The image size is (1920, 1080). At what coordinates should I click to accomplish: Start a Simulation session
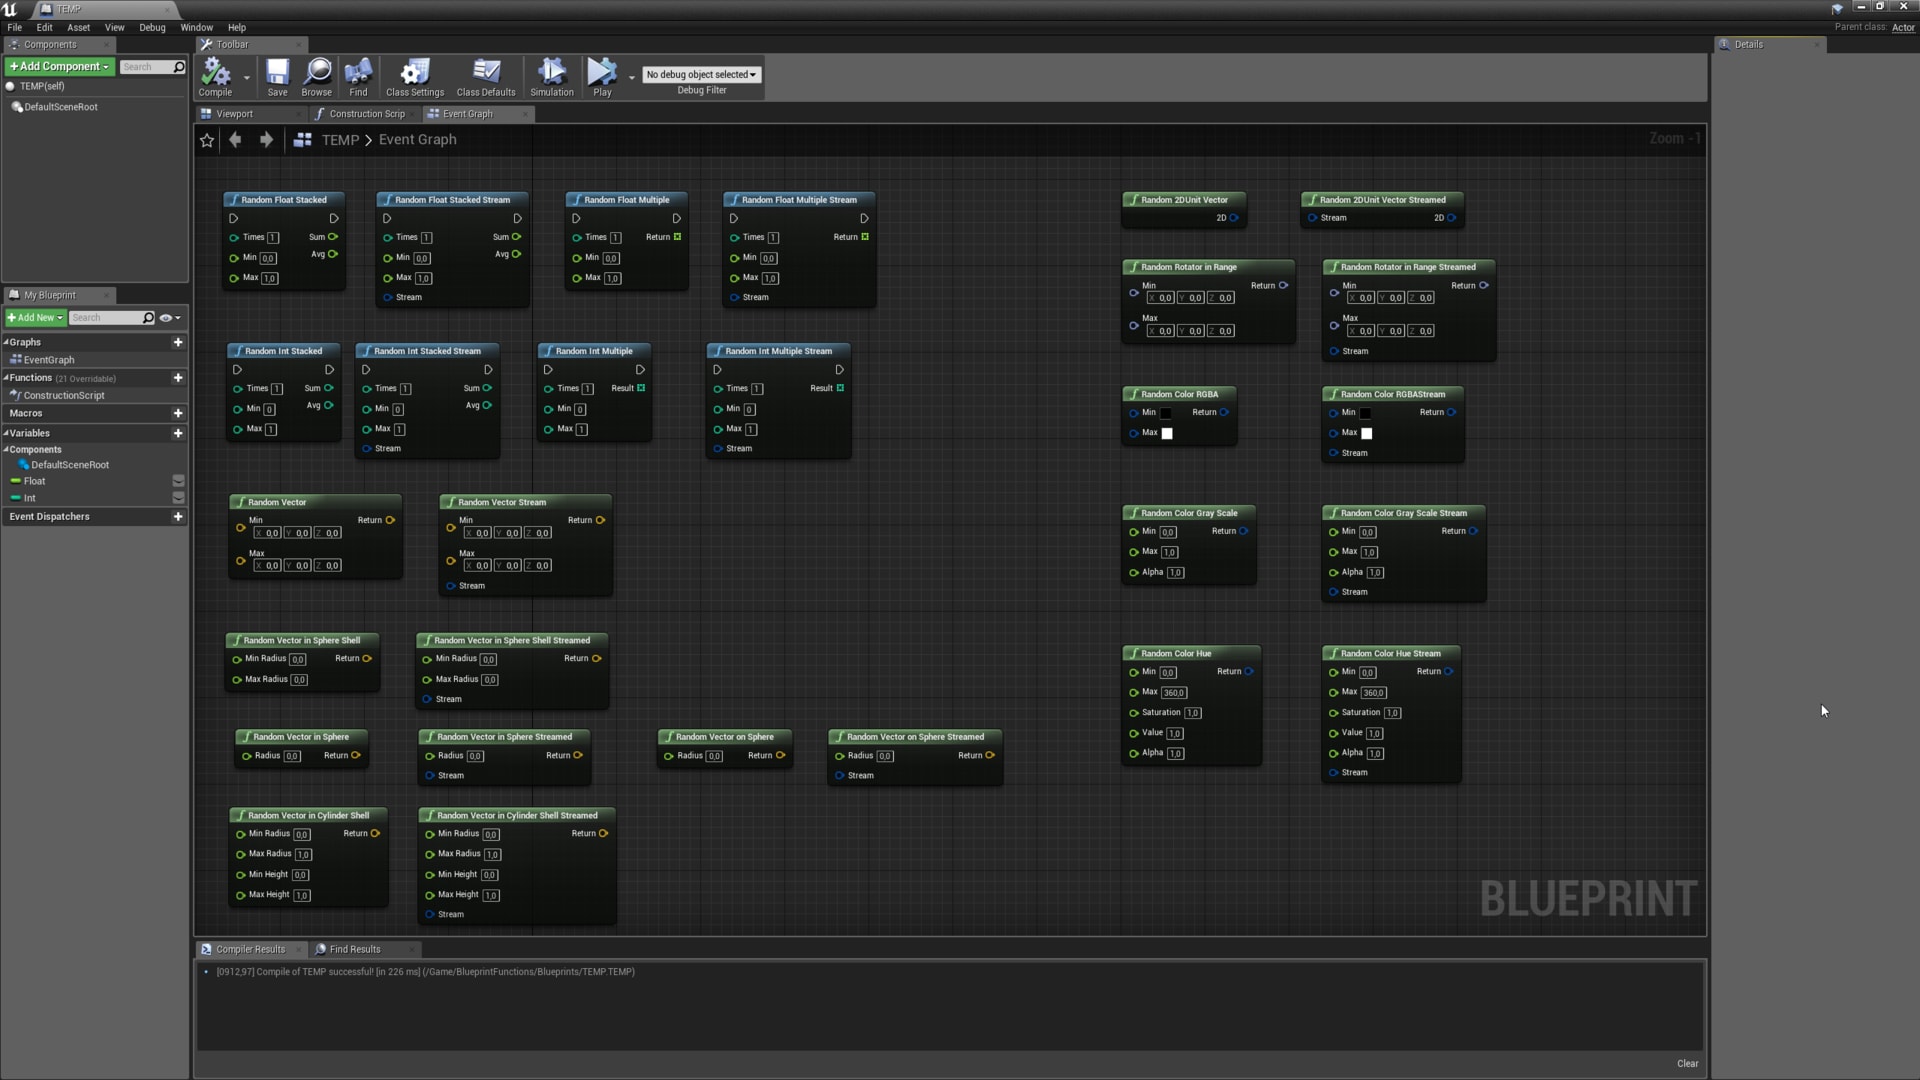click(551, 75)
